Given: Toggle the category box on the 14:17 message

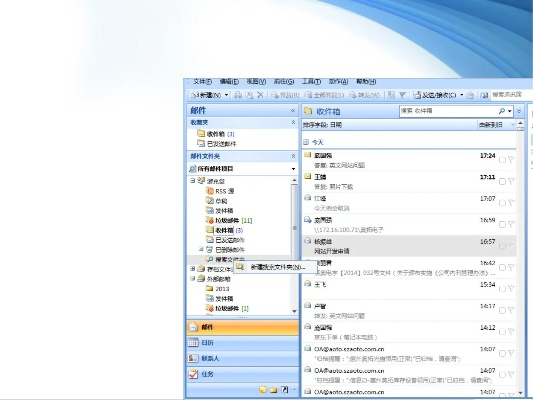Looking at the screenshot, I should (502, 310).
